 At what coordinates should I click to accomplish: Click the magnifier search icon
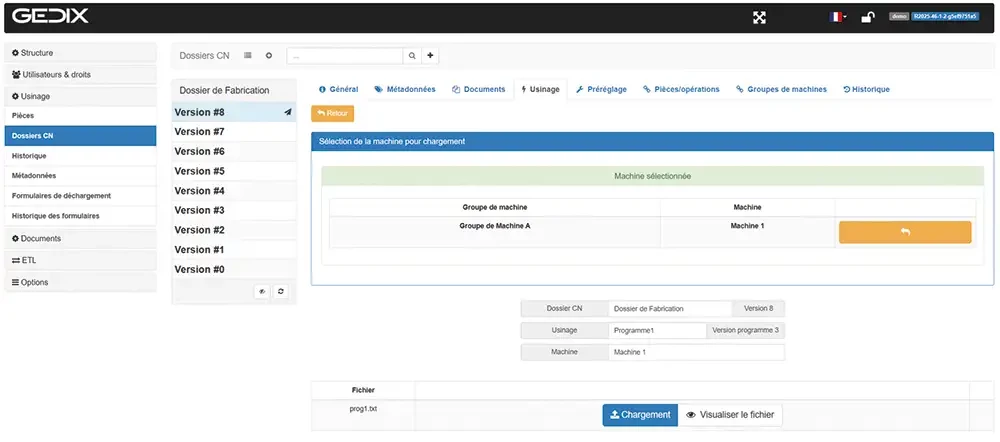(411, 56)
